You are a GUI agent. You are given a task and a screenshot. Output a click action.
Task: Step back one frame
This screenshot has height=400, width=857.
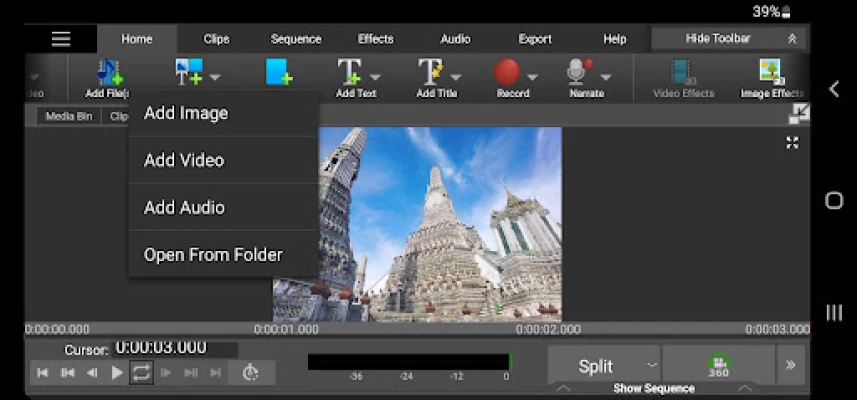92,373
